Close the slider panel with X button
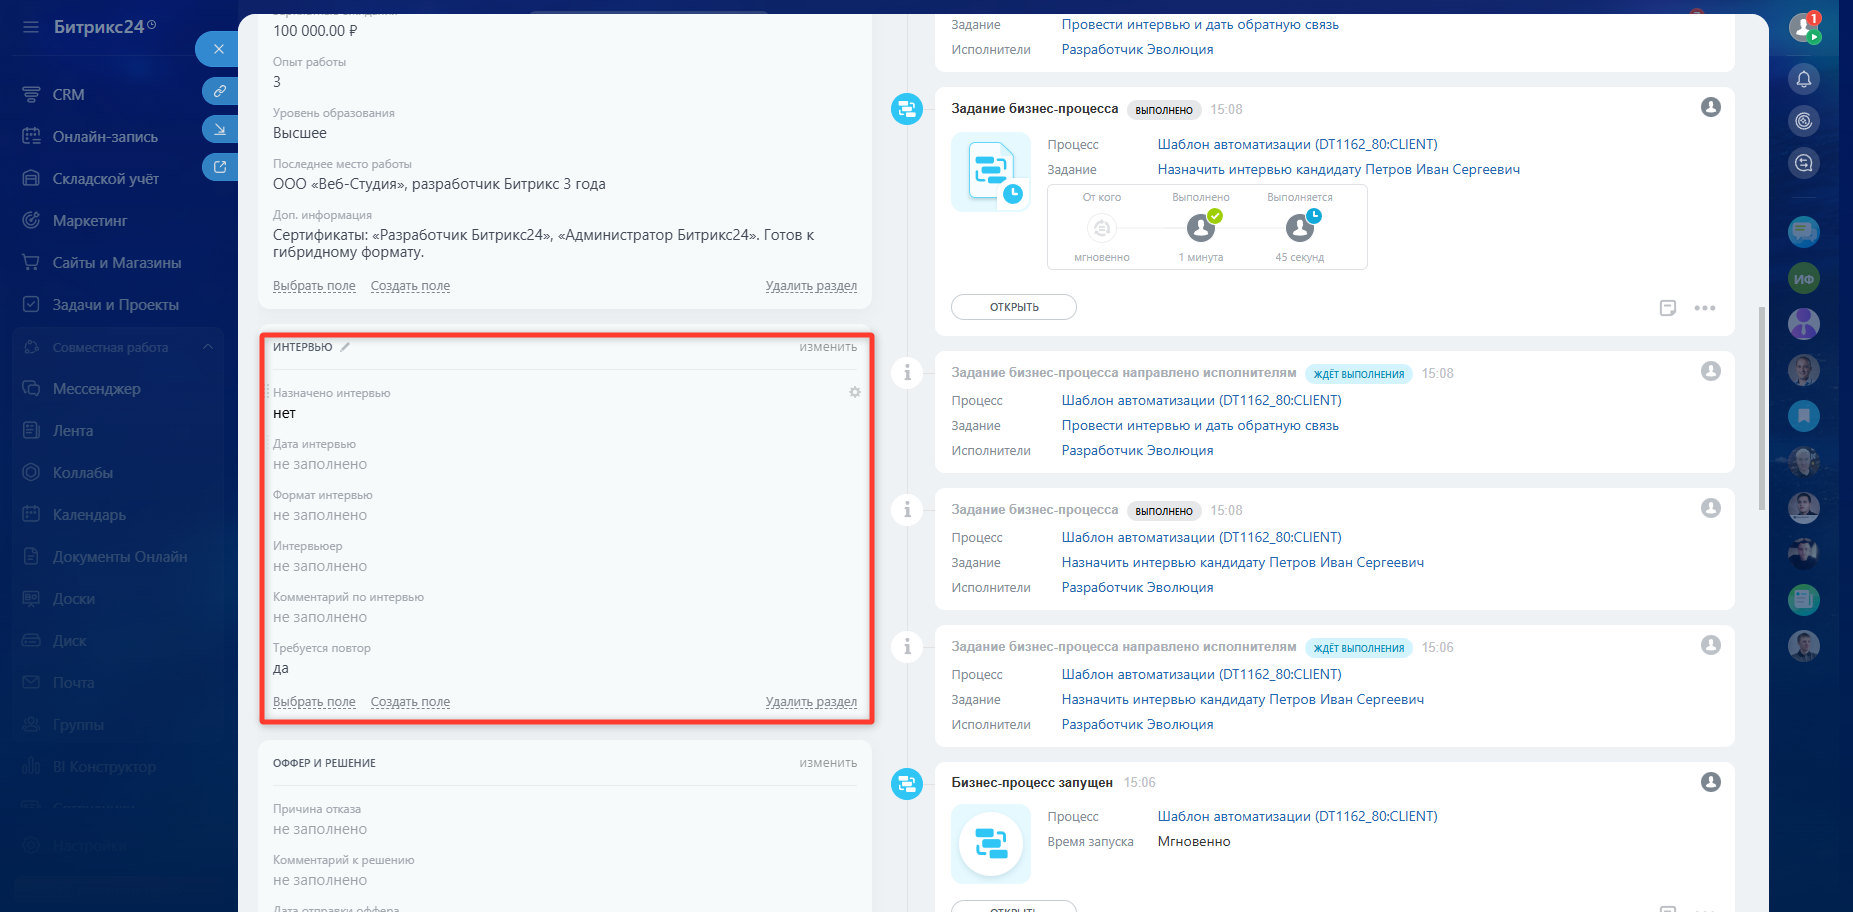 (218, 49)
